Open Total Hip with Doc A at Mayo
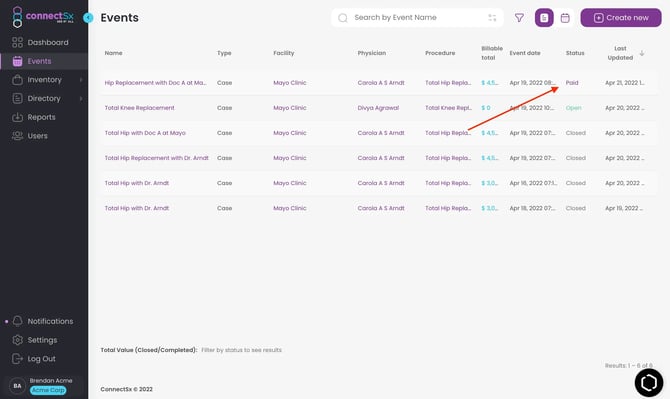The image size is (670, 399). click(x=145, y=133)
